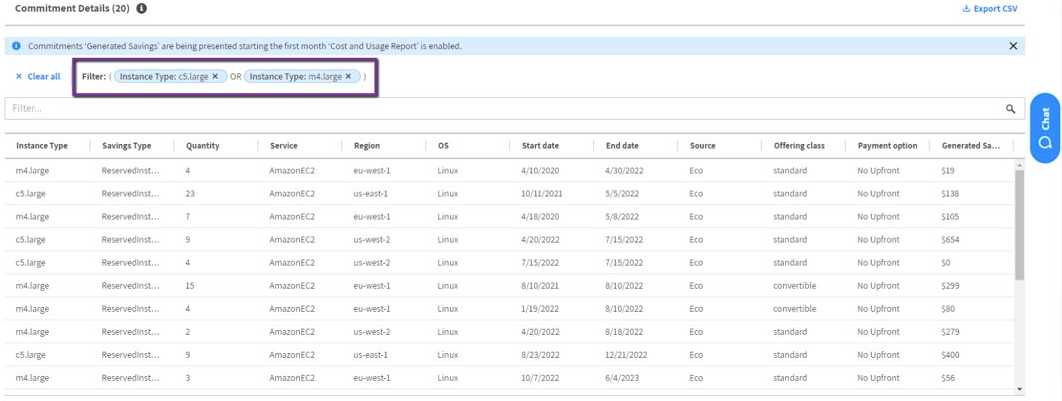Open the Chat widget
This screenshot has height=401, width=1062.
click(1045, 128)
